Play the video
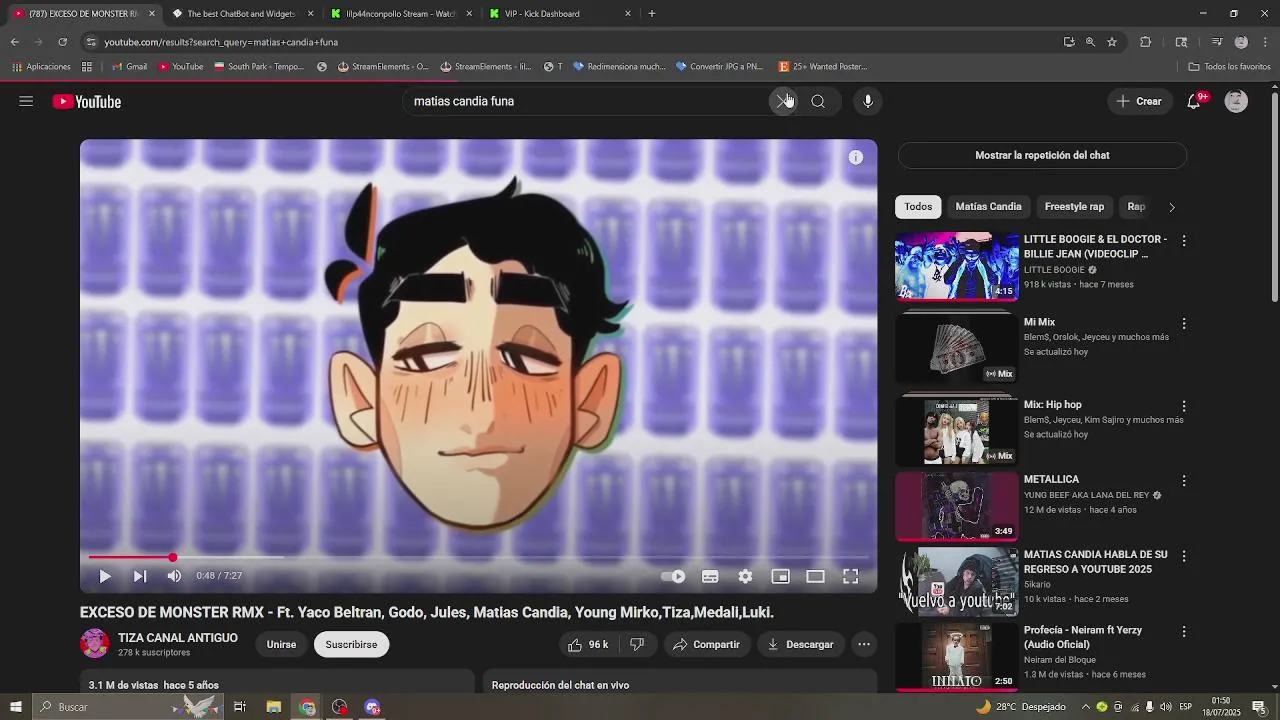The image size is (1280, 720). [x=105, y=576]
